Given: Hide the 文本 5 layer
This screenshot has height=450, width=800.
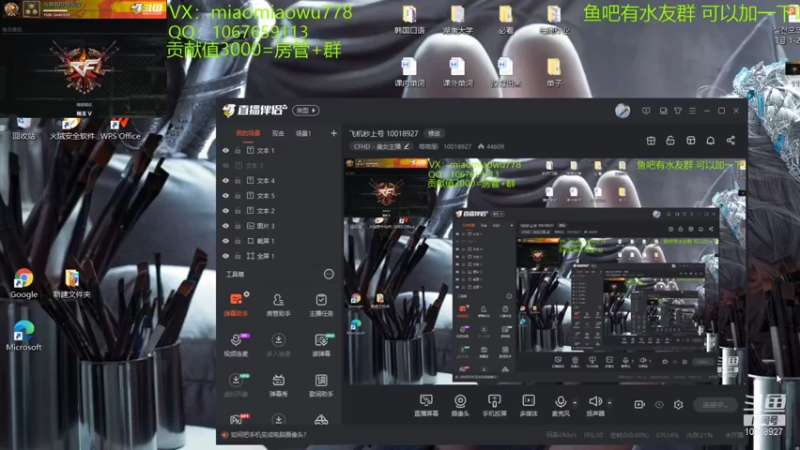Looking at the screenshot, I should [226, 195].
